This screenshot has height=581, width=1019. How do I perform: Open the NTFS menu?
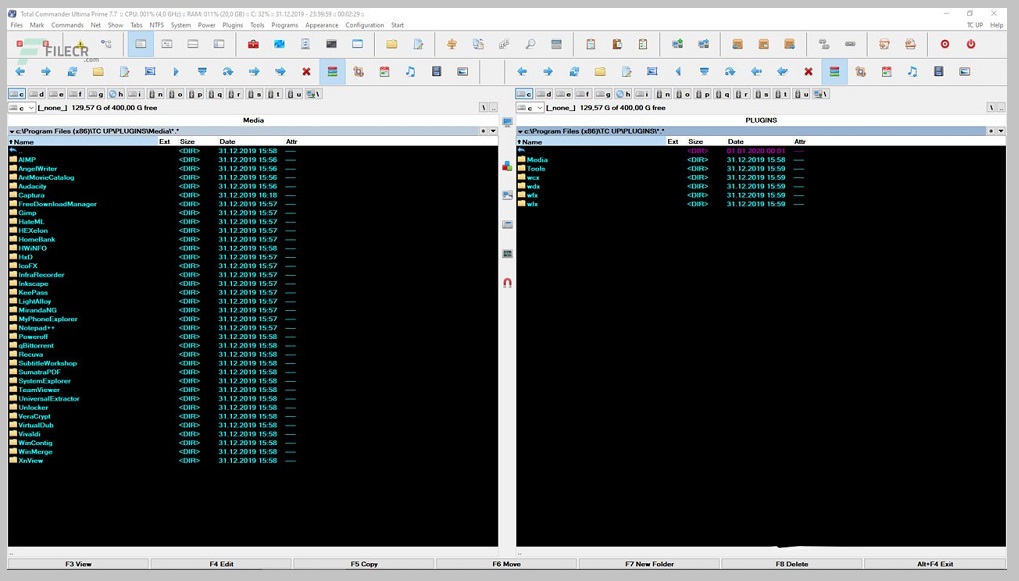[157, 25]
